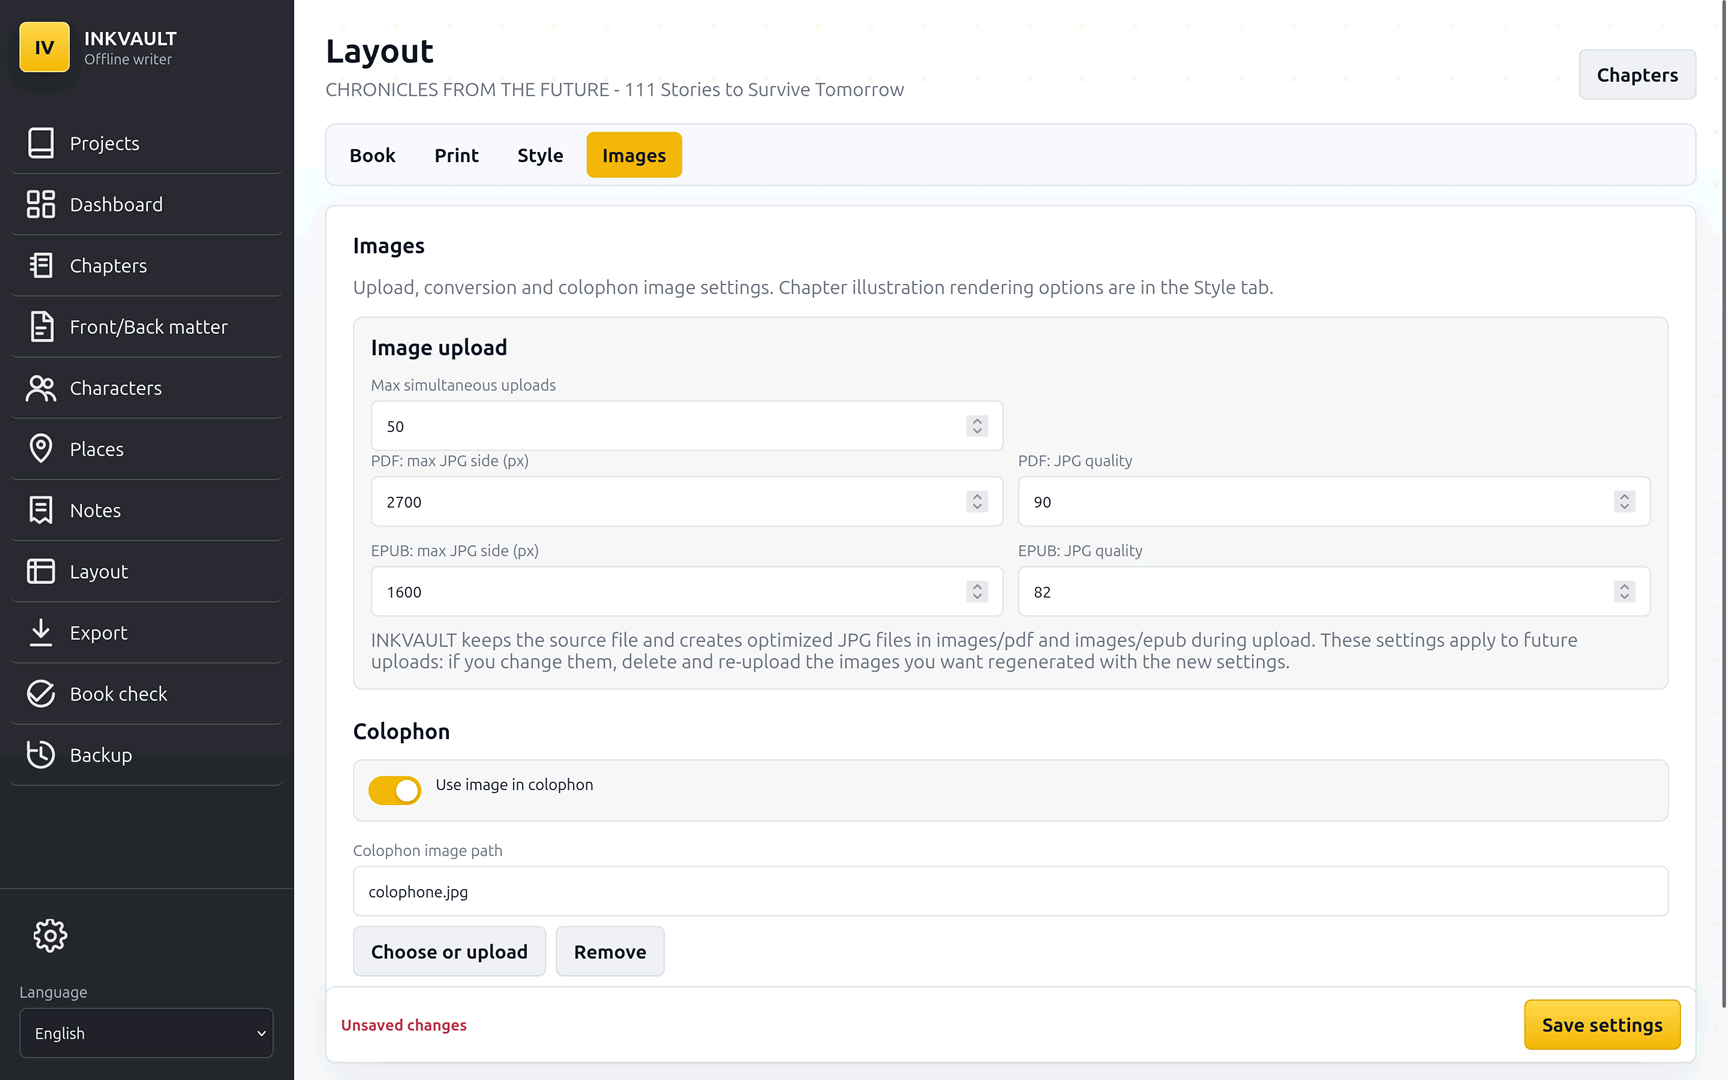The image size is (1728, 1080).
Task: Click the Remove colophon image button
Action: click(x=610, y=952)
